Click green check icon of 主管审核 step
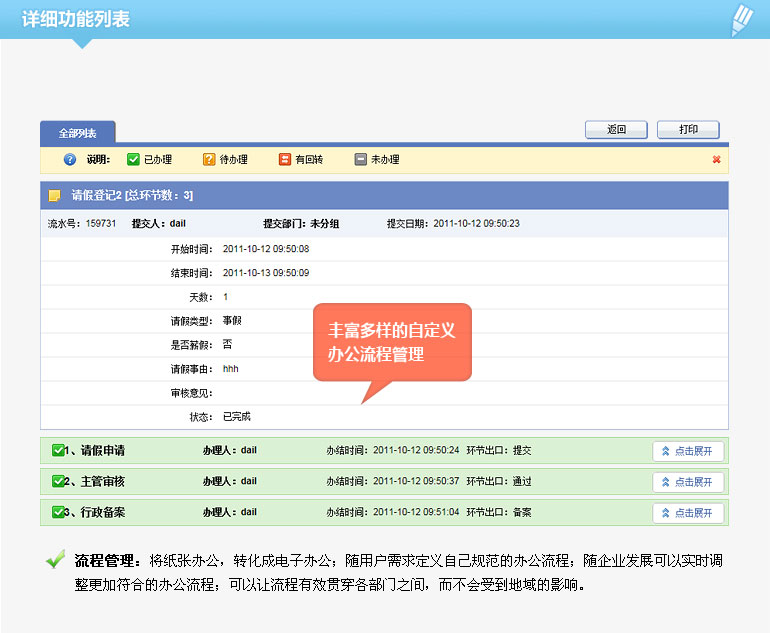Image resolution: width=770 pixels, height=633 pixels. pyautogui.click(x=58, y=481)
